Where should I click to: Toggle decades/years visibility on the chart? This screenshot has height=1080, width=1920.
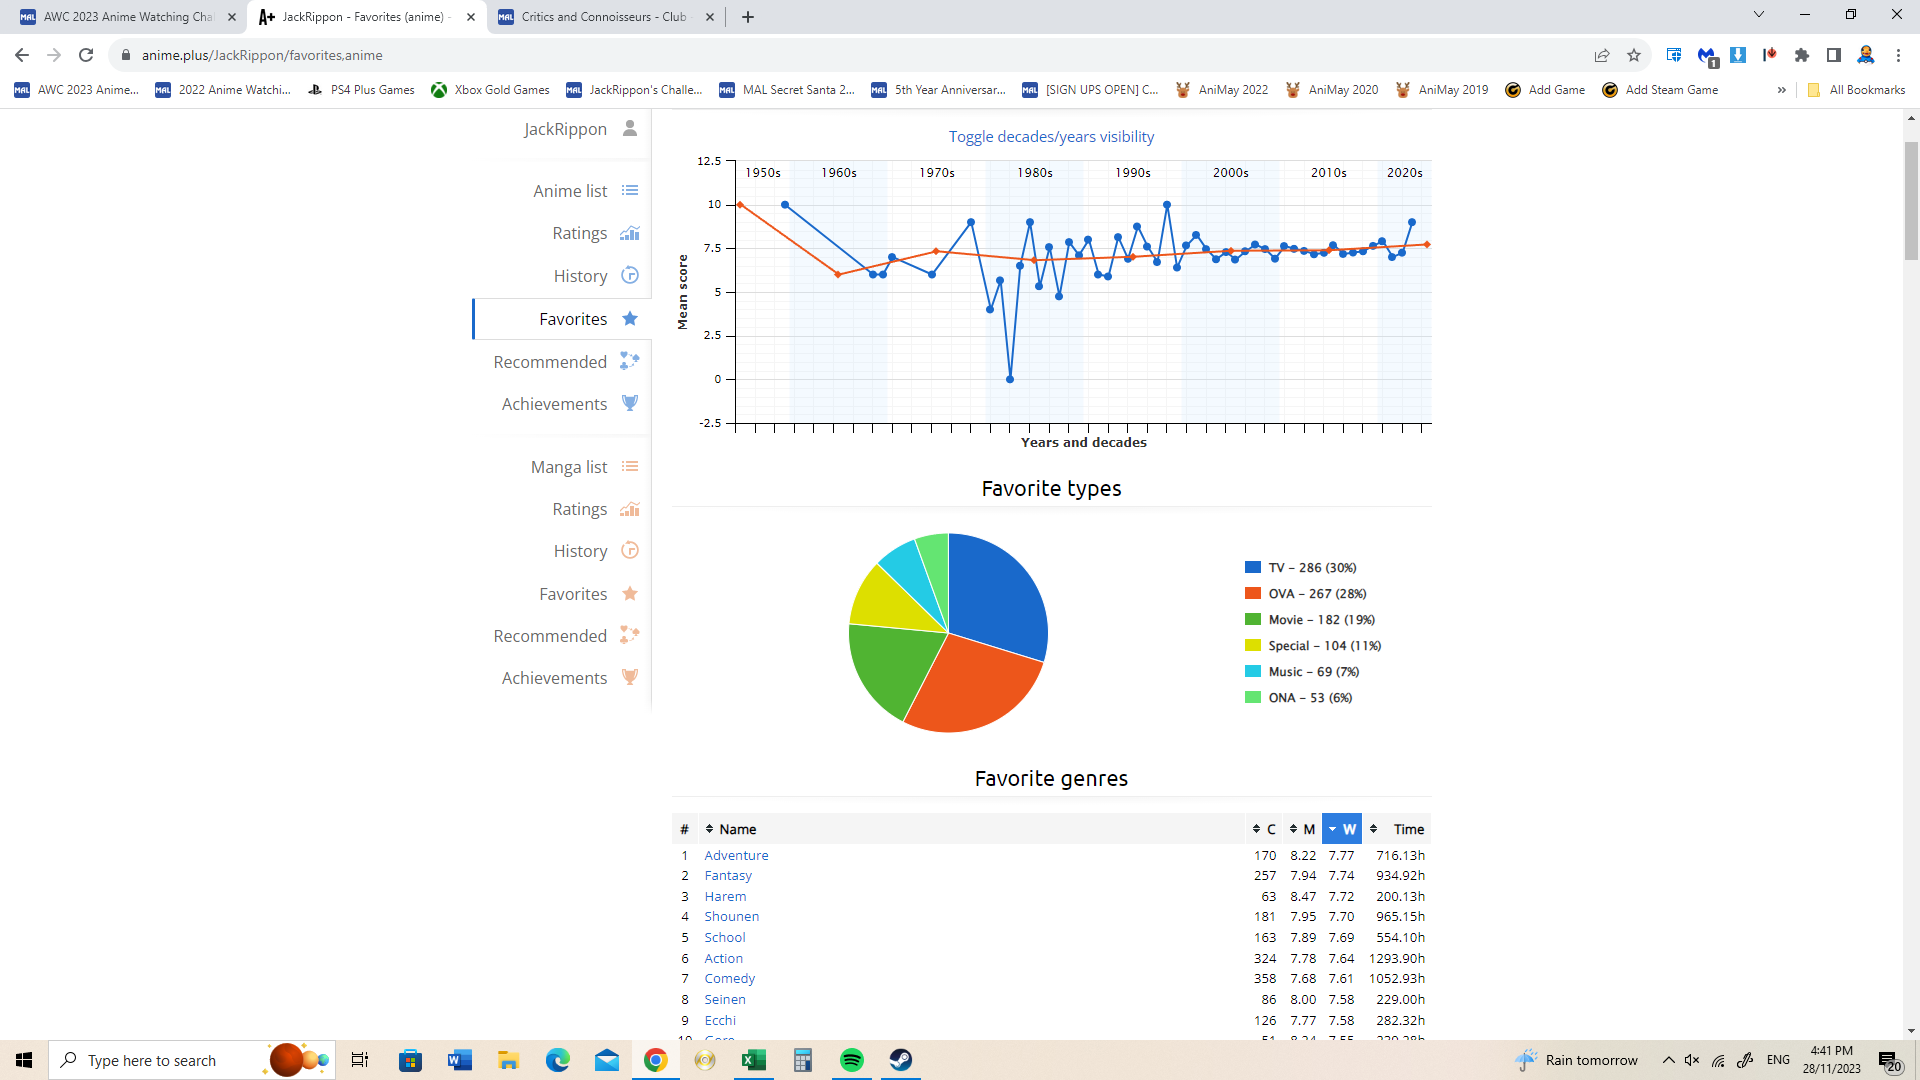click(1051, 137)
